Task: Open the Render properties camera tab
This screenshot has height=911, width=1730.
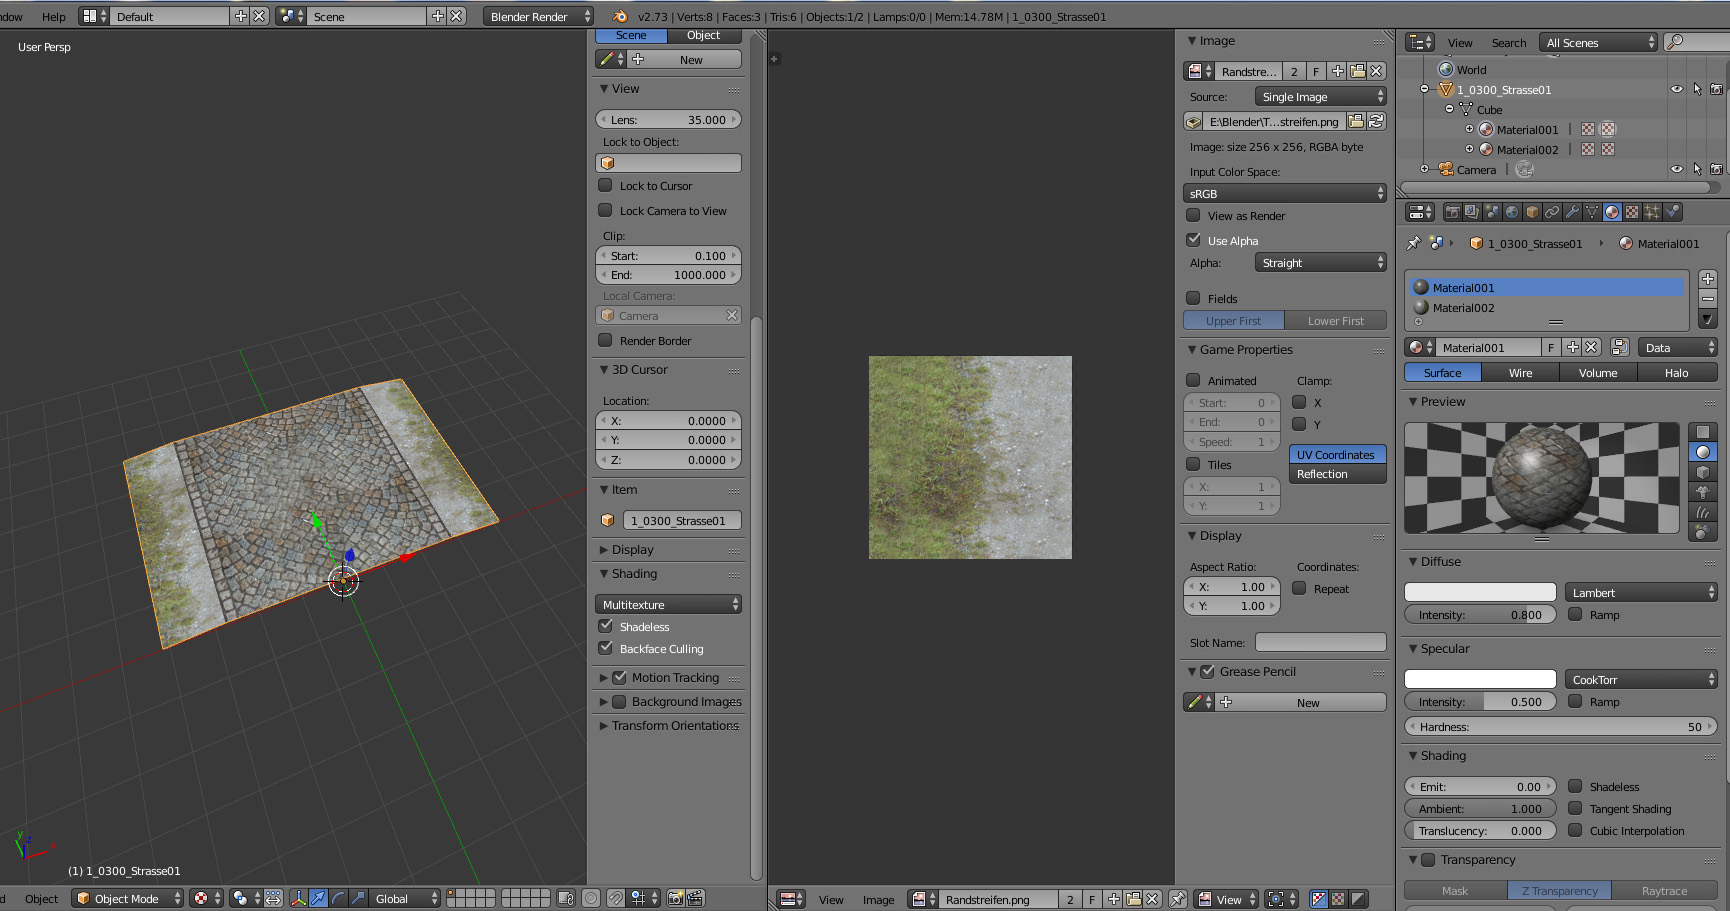Action: [x=1452, y=212]
